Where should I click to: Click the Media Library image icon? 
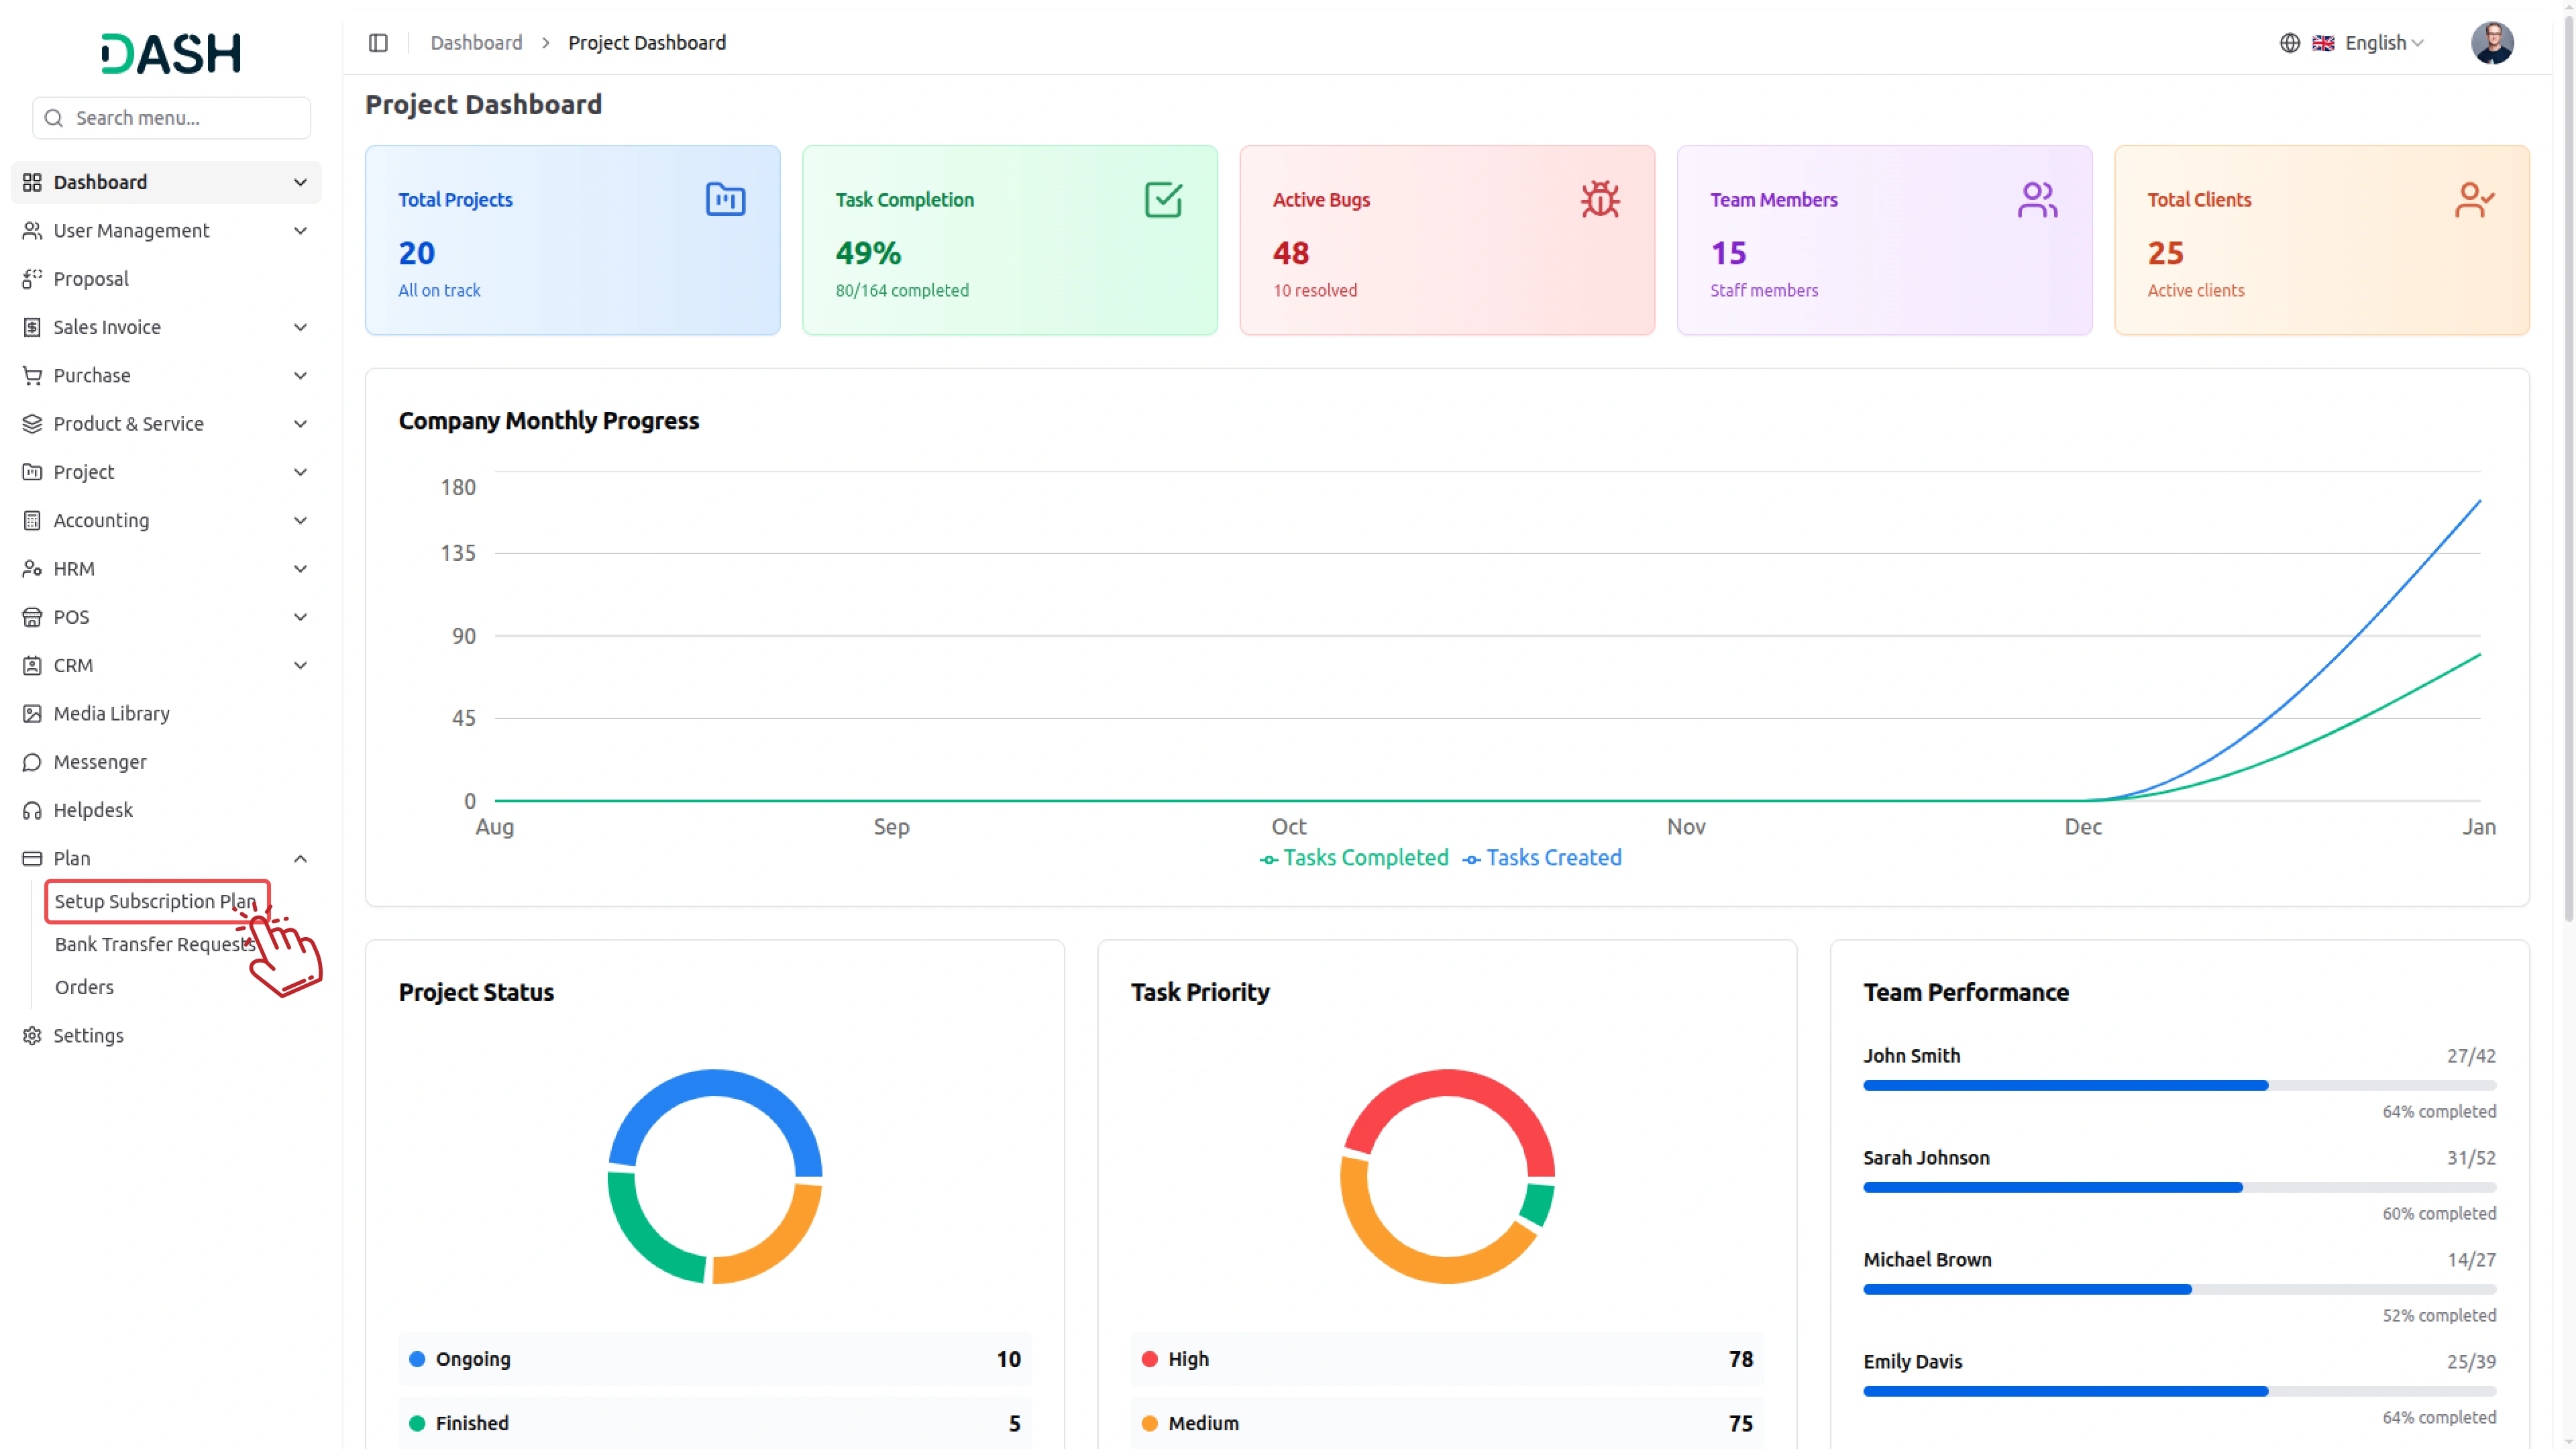click(32, 714)
